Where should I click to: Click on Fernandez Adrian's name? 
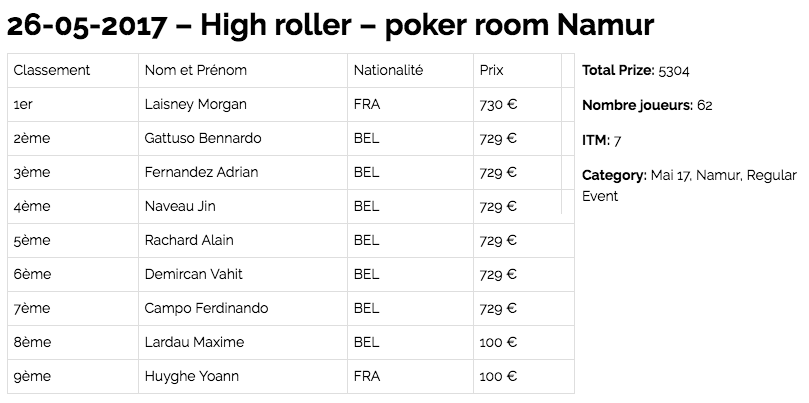[x=201, y=172]
